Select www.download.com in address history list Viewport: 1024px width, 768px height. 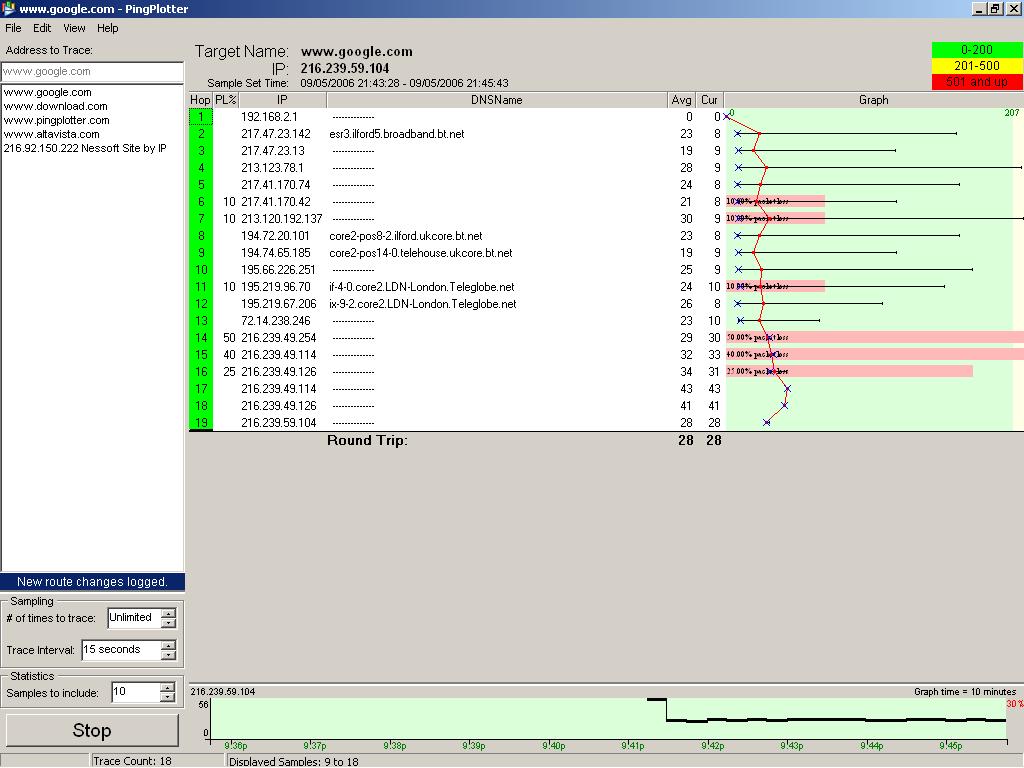[x=56, y=106]
